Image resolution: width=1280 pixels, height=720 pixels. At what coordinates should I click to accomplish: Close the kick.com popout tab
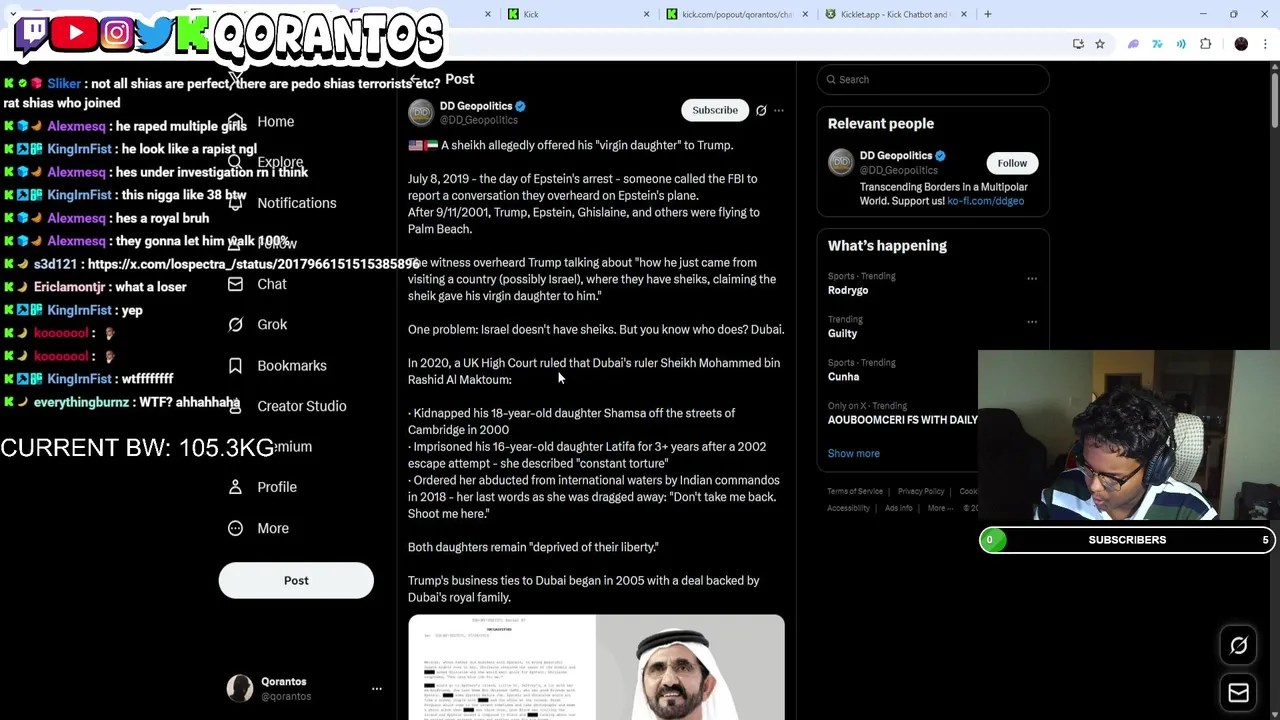tap(805, 14)
